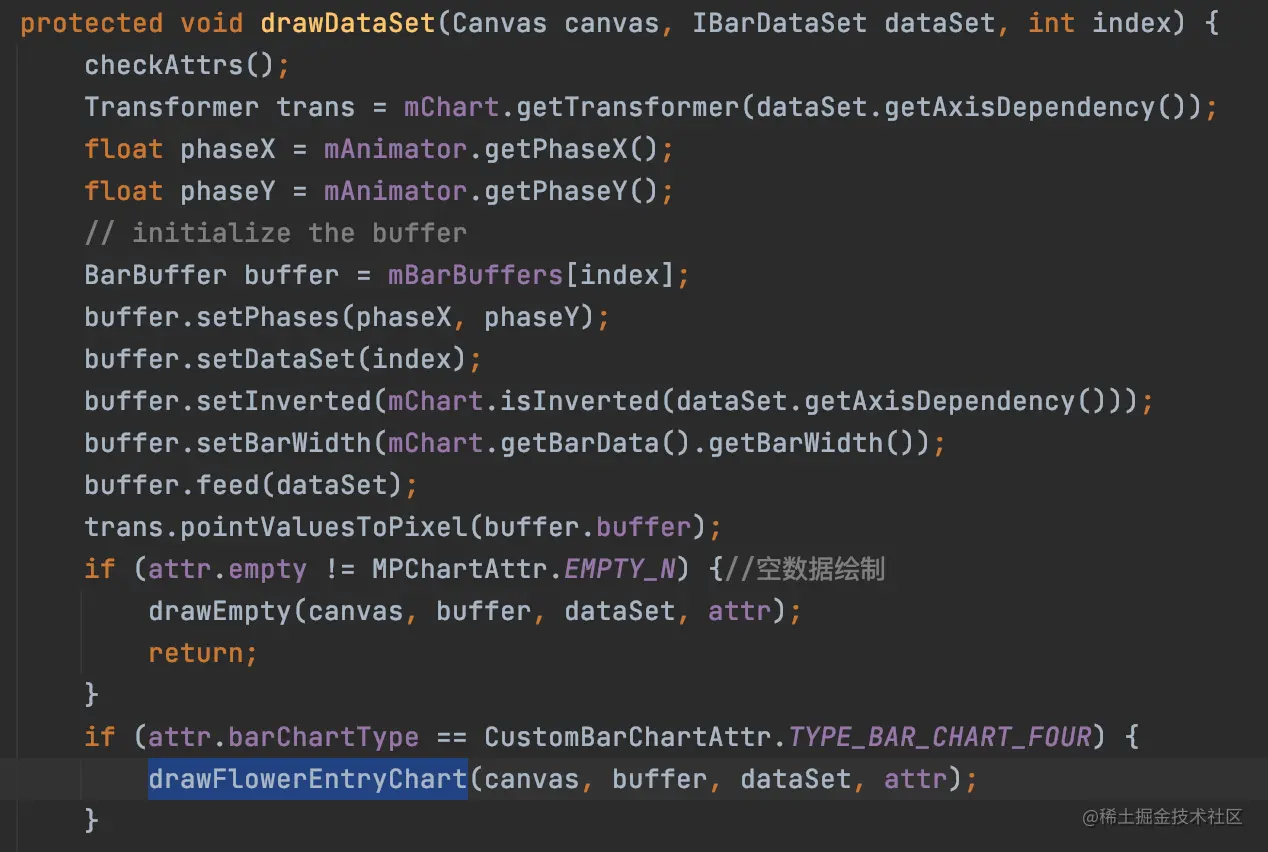
Task: Click the drawEmpty method call
Action: [x=475, y=611]
